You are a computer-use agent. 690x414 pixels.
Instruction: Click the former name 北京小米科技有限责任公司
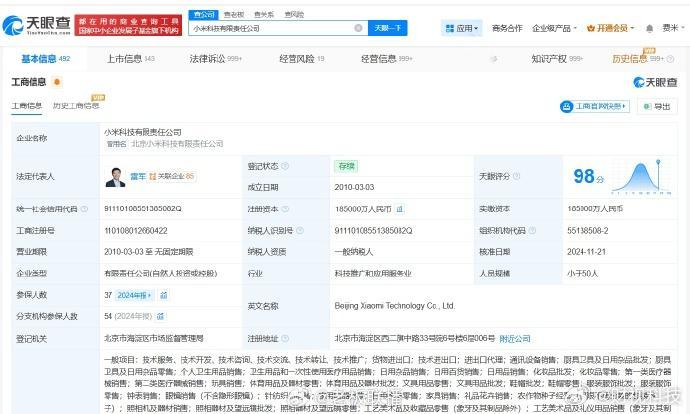(x=177, y=144)
